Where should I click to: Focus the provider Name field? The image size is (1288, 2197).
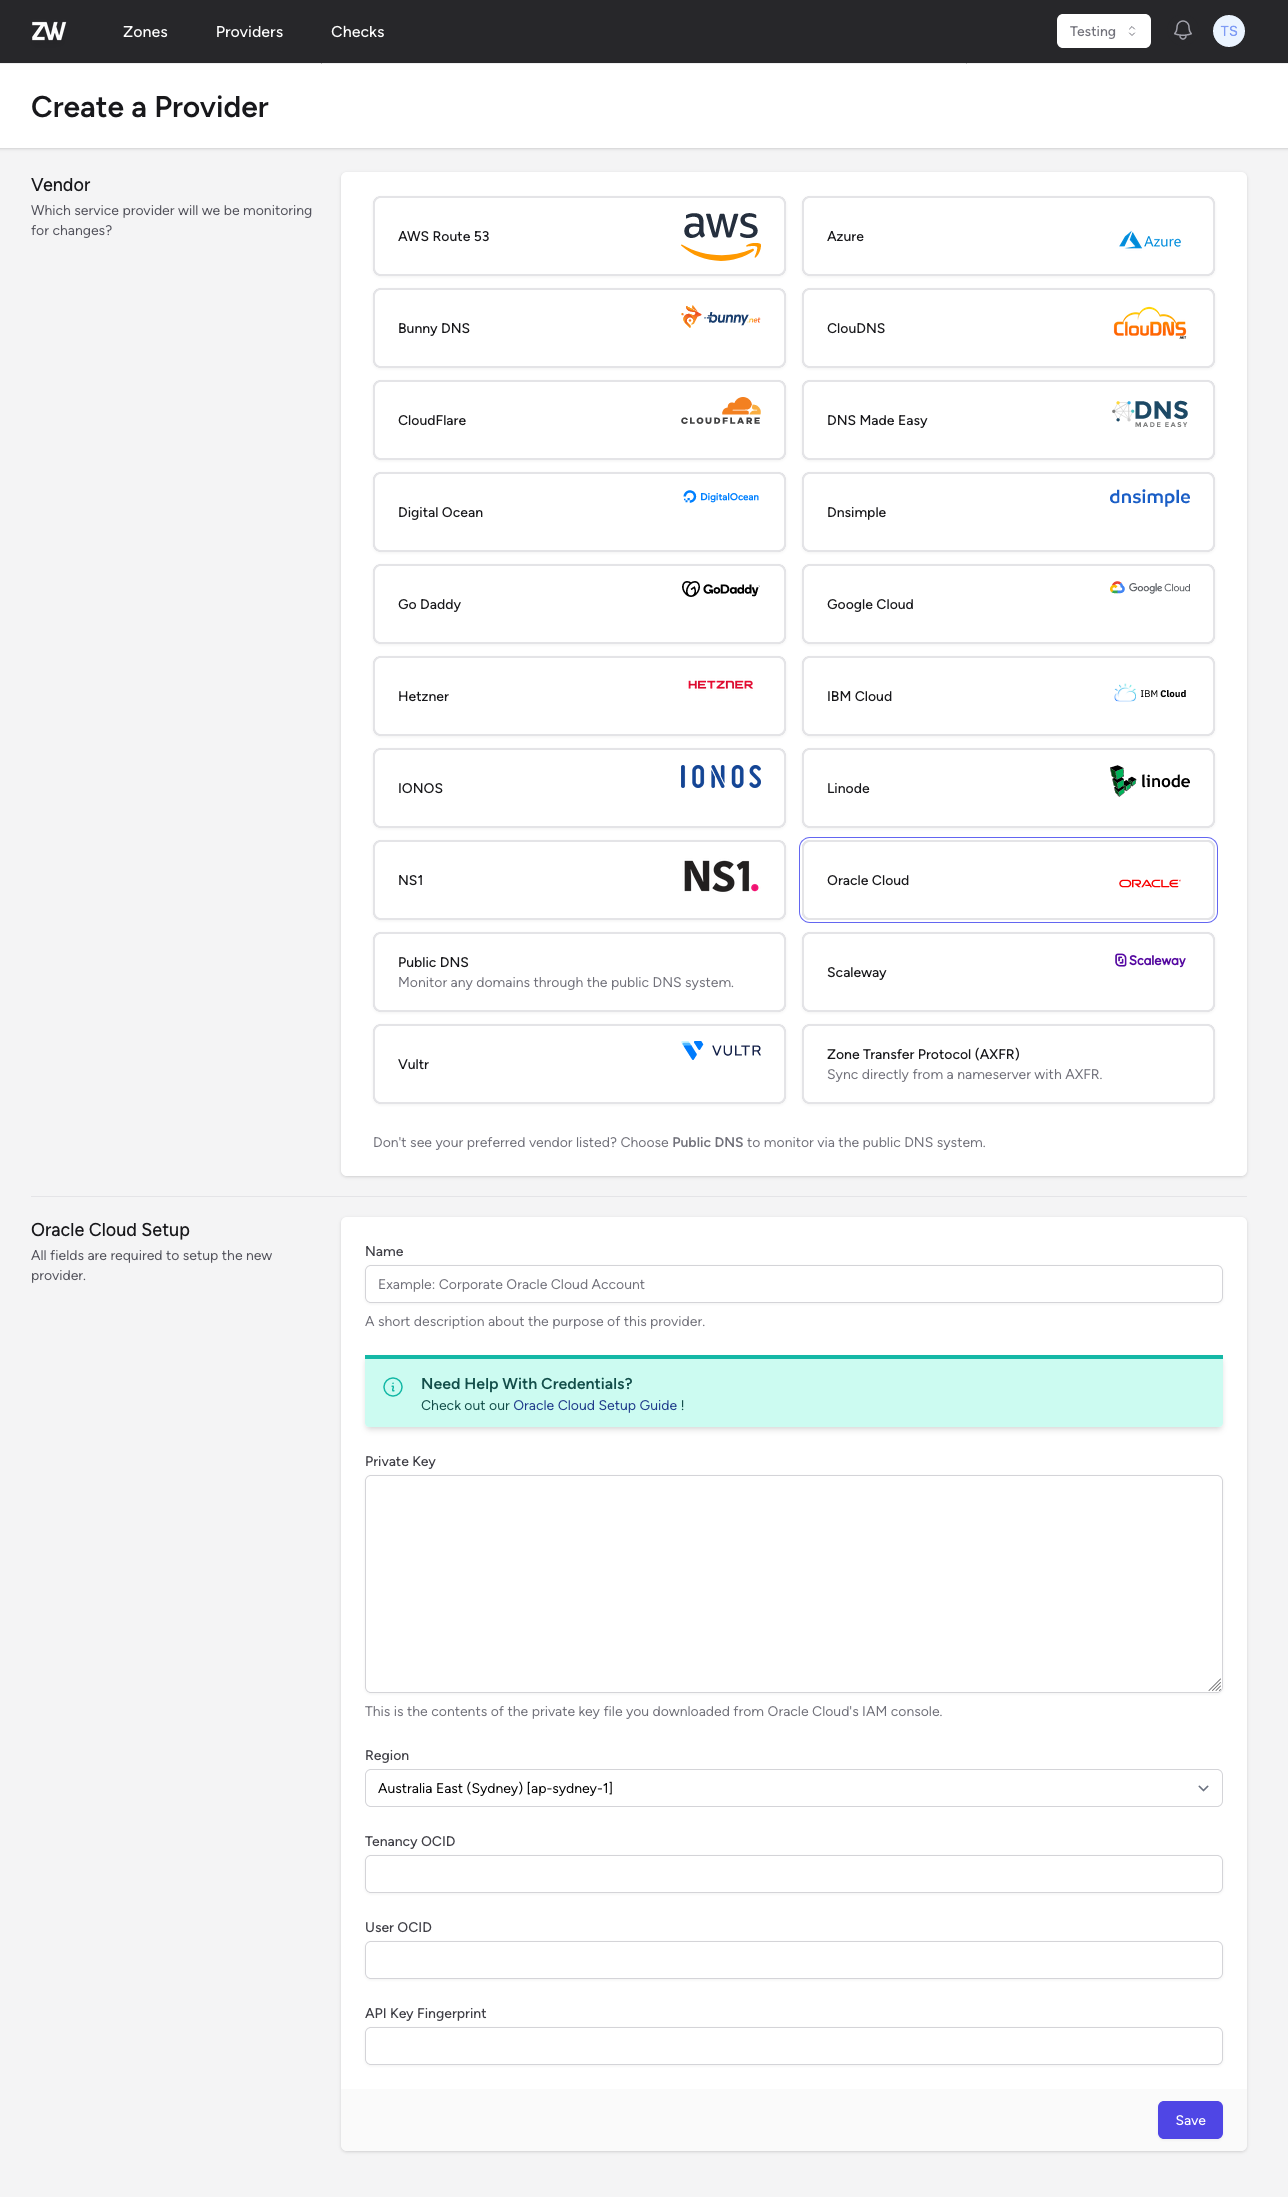(x=793, y=1284)
